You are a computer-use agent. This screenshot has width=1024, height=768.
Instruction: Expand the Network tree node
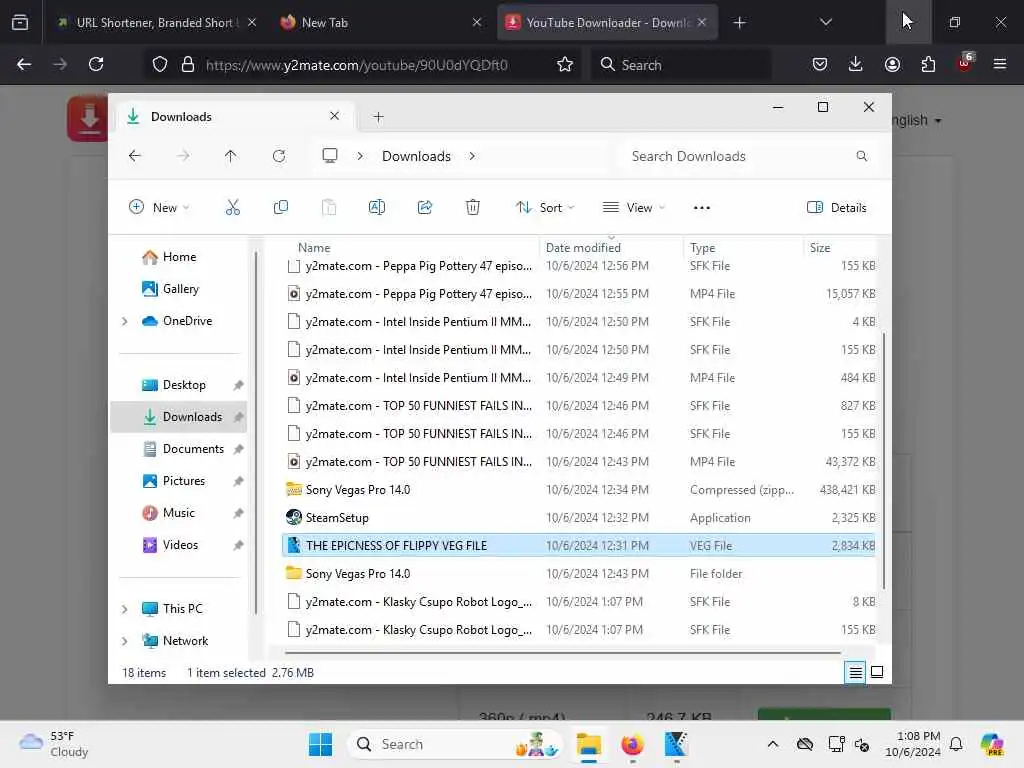tap(125, 641)
